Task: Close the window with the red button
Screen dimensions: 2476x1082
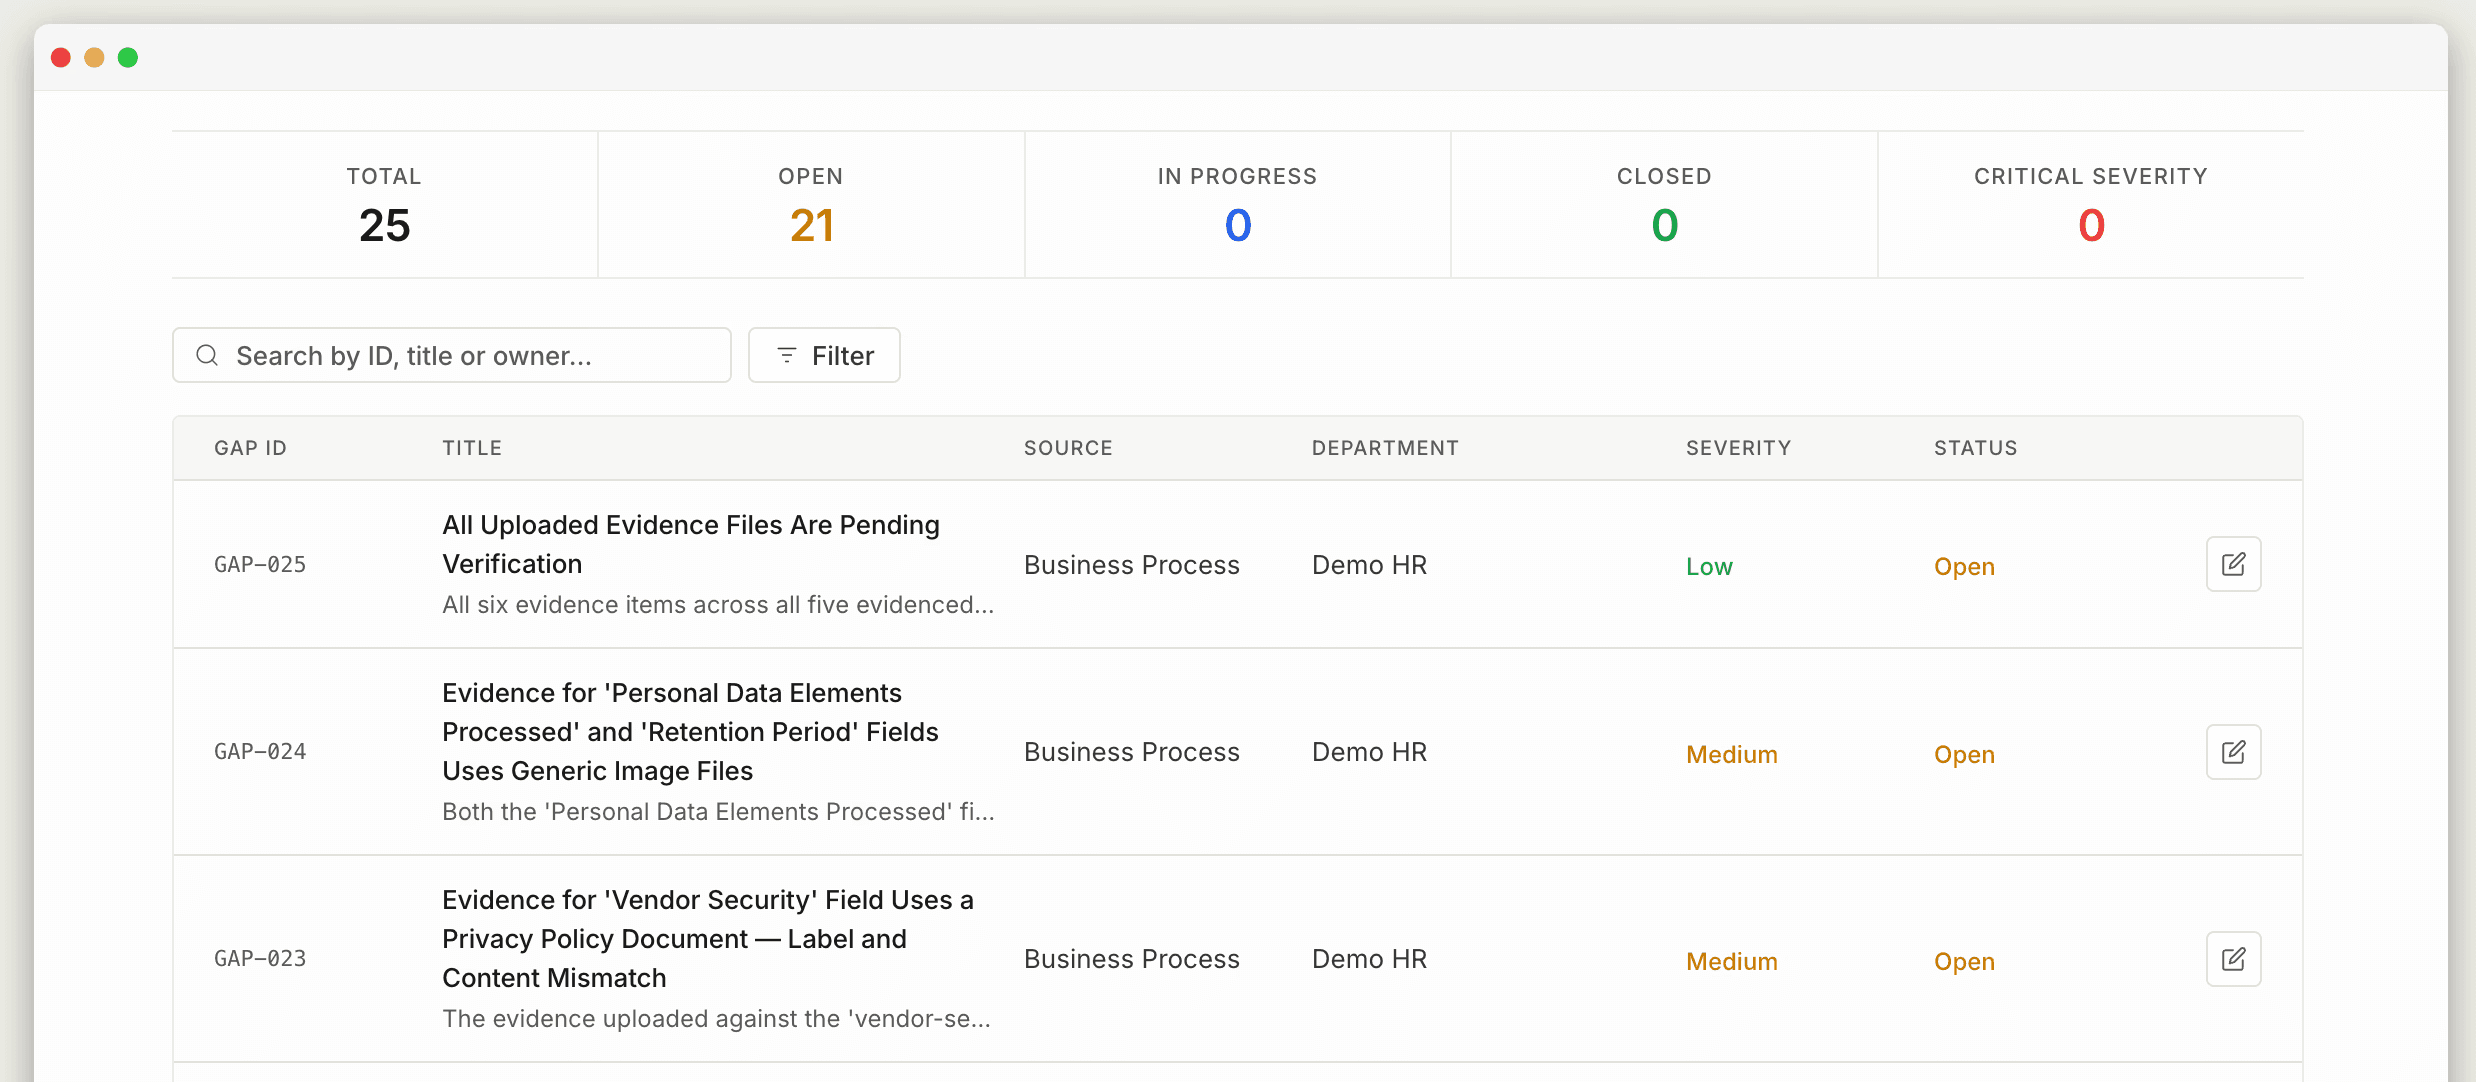Action: [61, 57]
